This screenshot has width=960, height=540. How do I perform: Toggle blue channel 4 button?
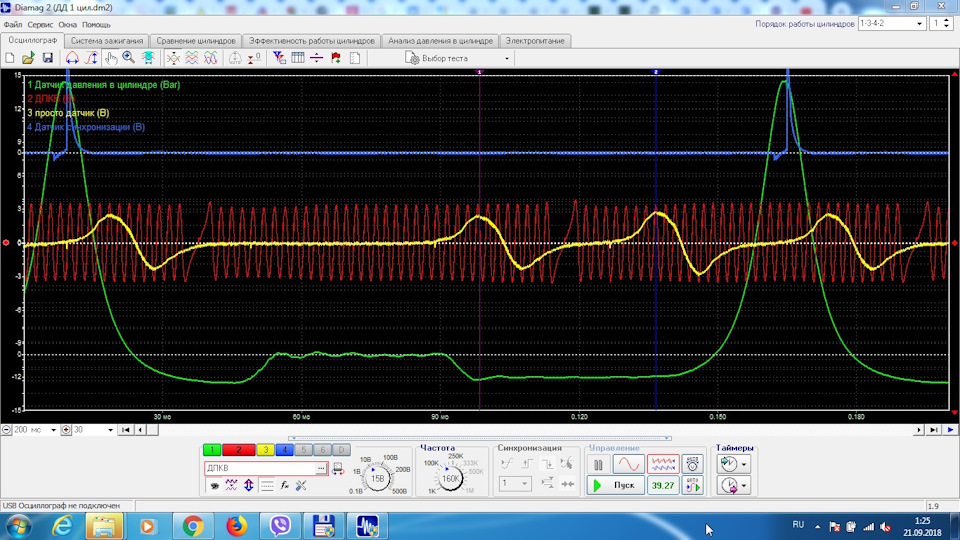[284, 450]
